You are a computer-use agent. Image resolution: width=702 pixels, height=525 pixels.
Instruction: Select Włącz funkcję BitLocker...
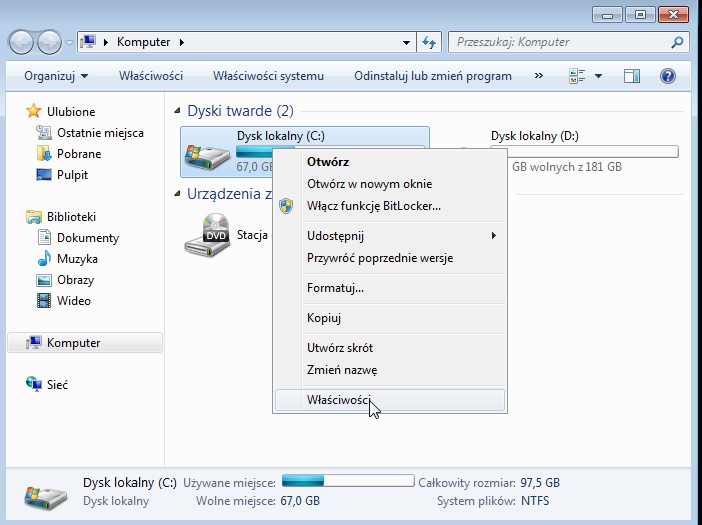[x=390, y=206]
